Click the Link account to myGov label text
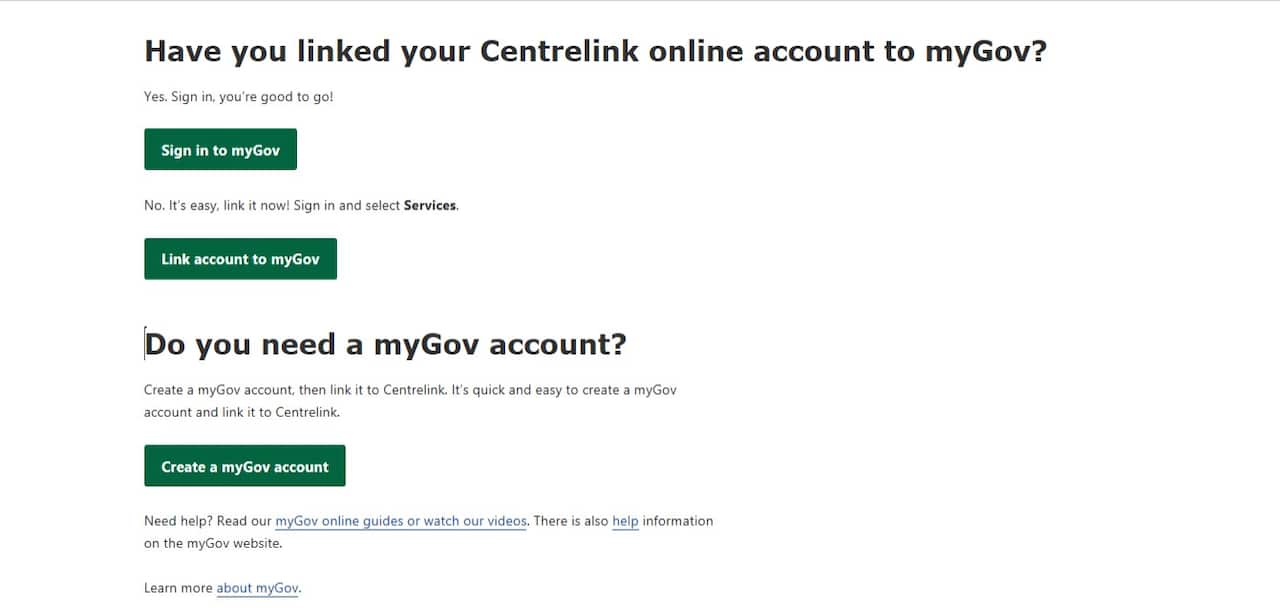Image resolution: width=1280 pixels, height=608 pixels. [x=240, y=258]
